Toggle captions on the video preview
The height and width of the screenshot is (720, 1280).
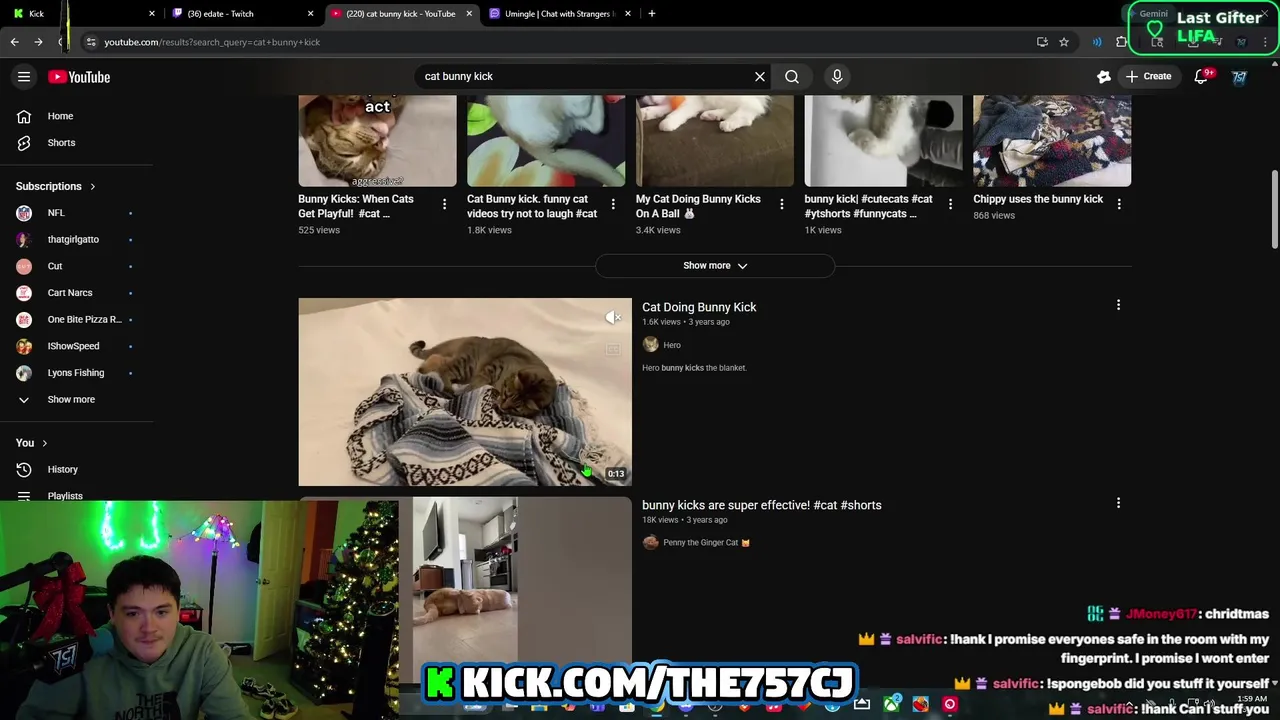pyautogui.click(x=613, y=350)
